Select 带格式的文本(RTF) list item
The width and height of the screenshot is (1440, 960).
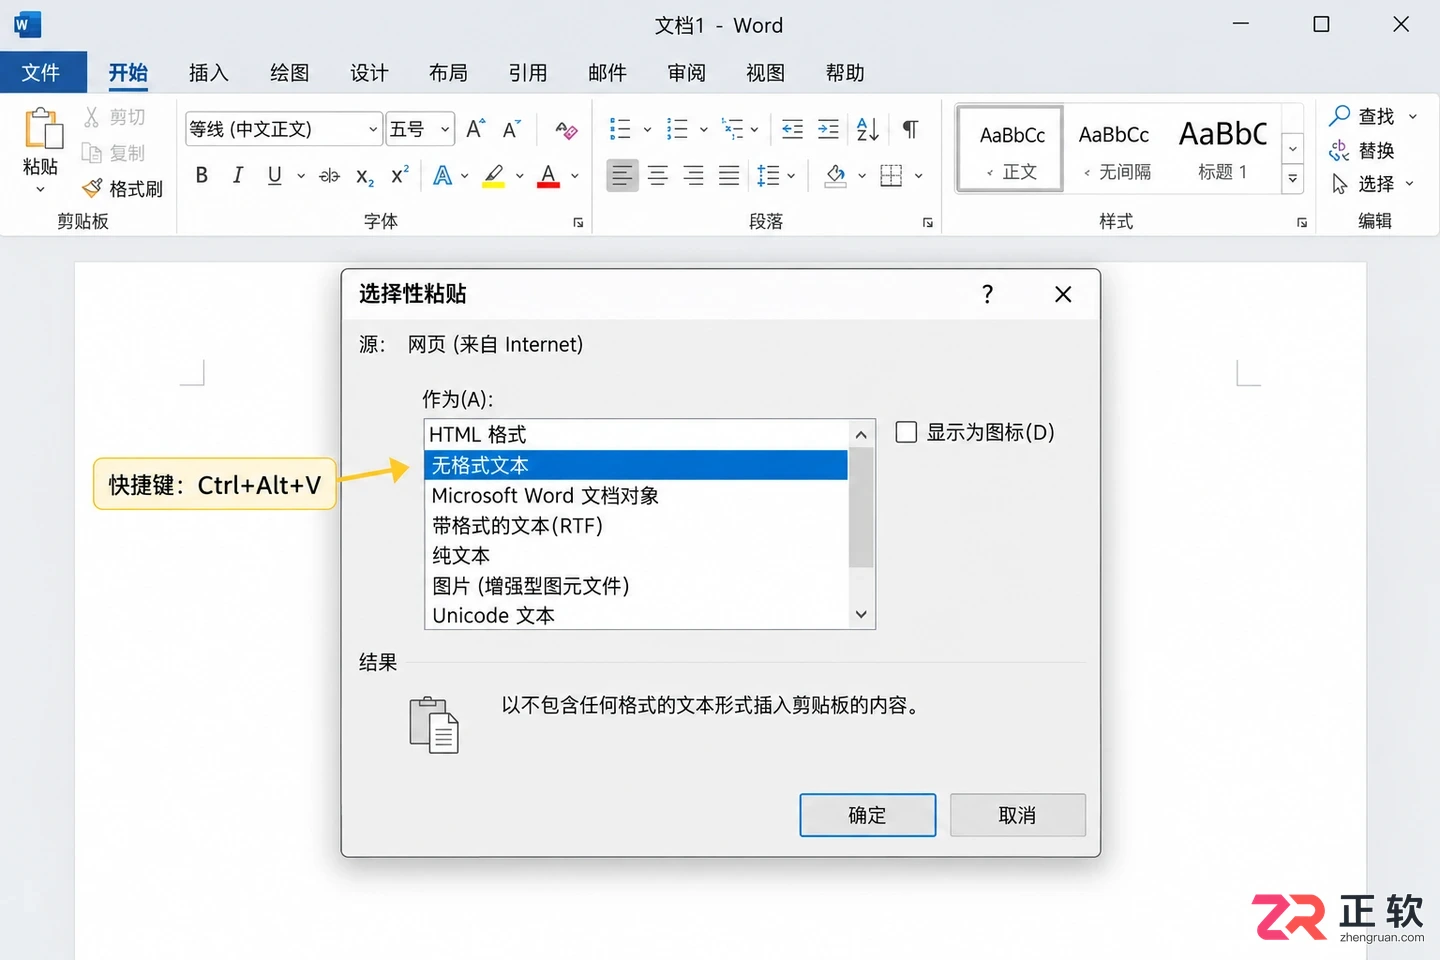tap(636, 526)
